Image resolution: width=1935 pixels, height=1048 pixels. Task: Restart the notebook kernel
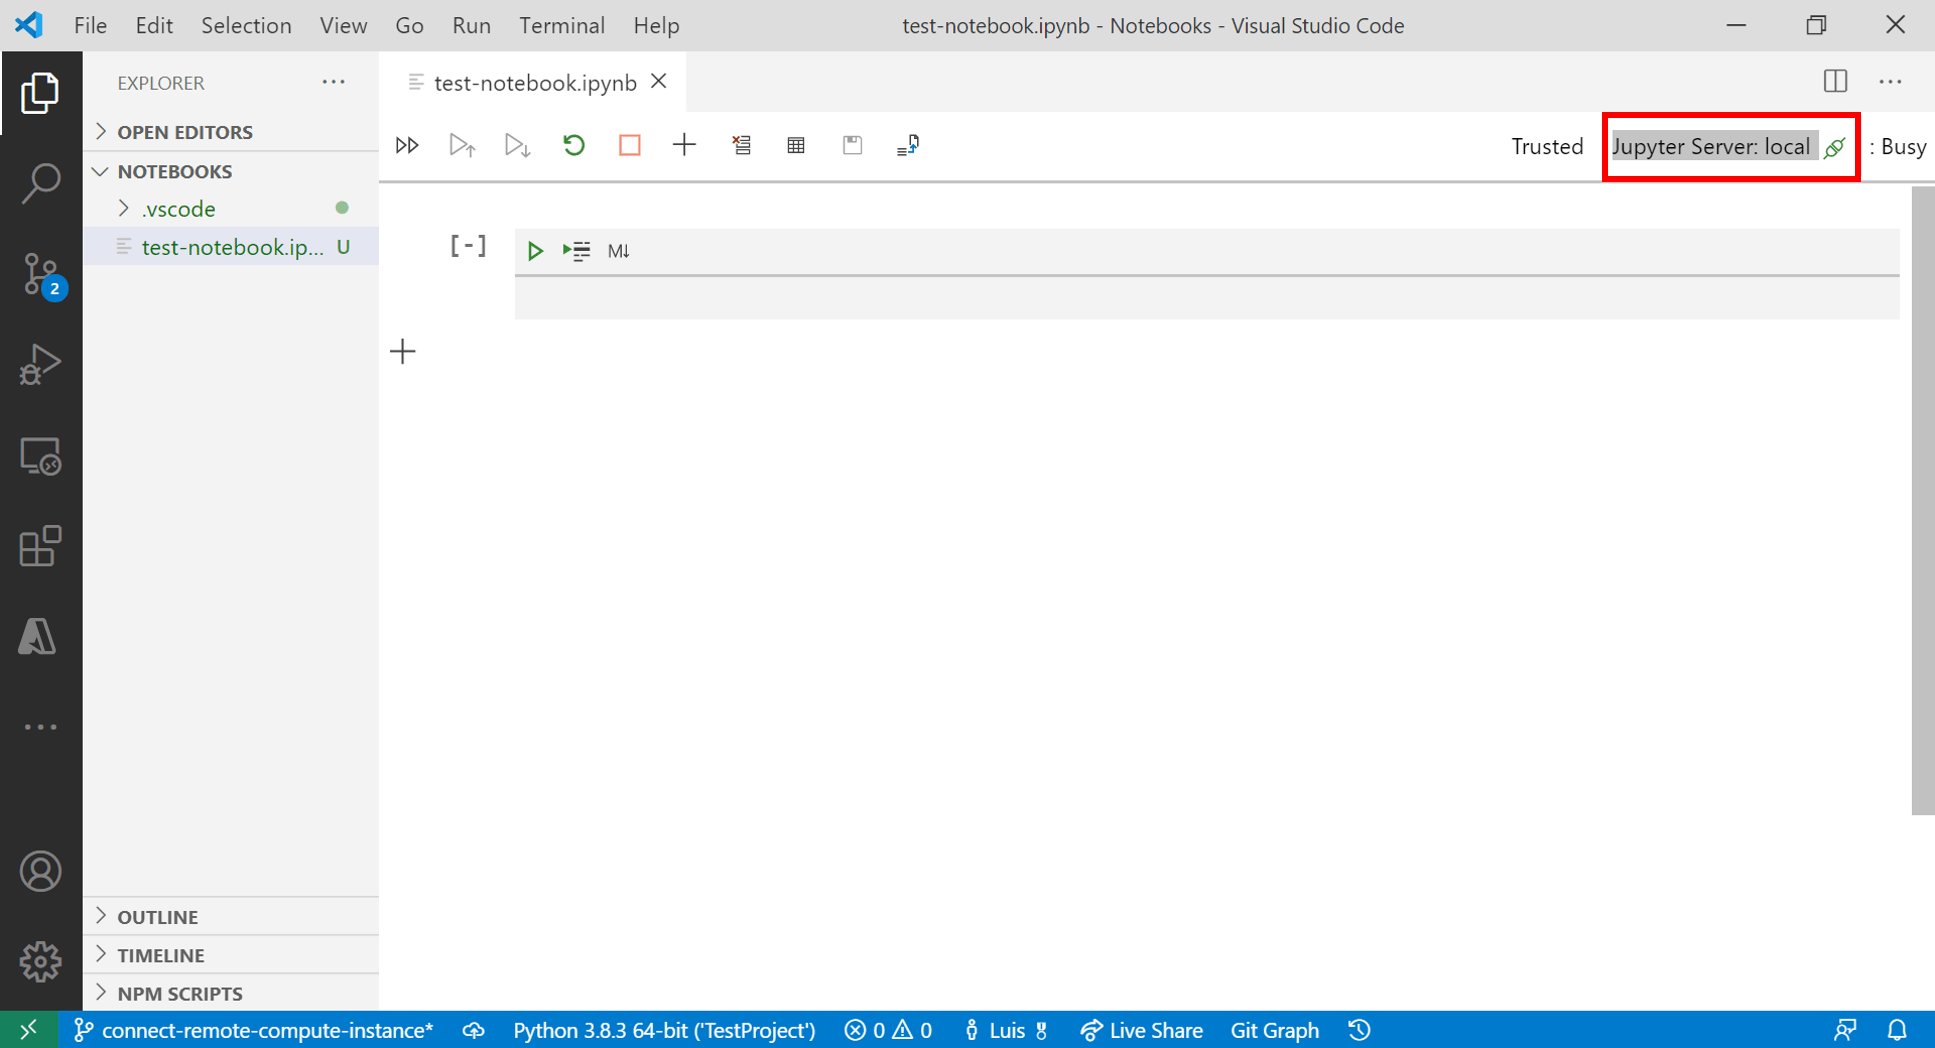click(x=573, y=145)
